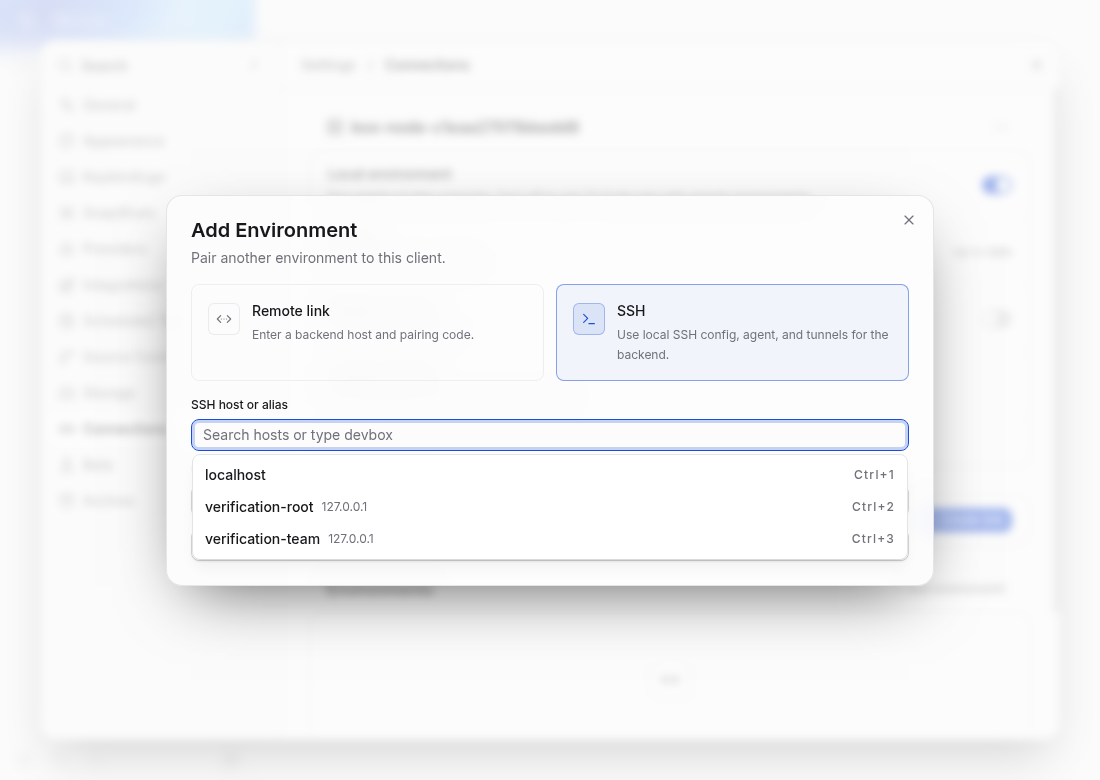Click the Ctrl+3 shortcut label
The height and width of the screenshot is (780, 1100).
point(873,539)
